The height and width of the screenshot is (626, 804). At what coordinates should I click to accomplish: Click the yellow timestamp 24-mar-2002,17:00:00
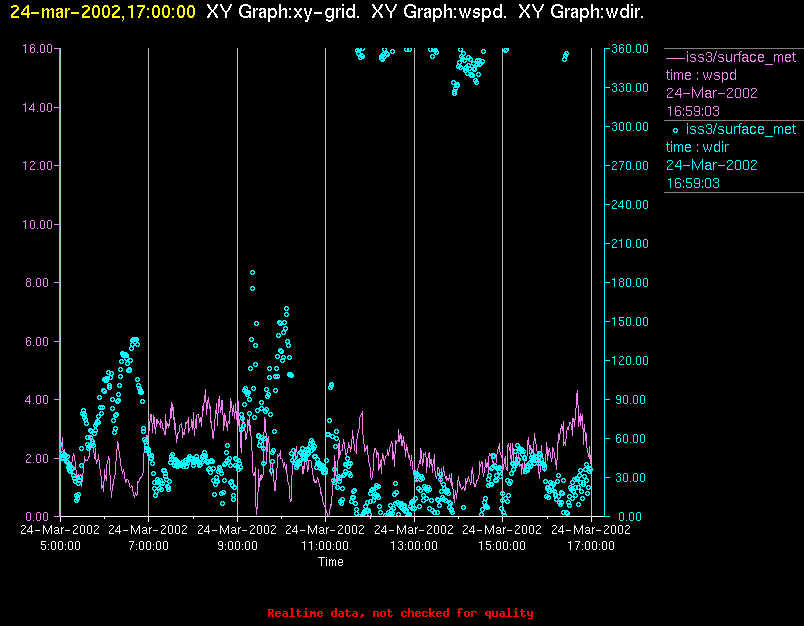(103, 12)
